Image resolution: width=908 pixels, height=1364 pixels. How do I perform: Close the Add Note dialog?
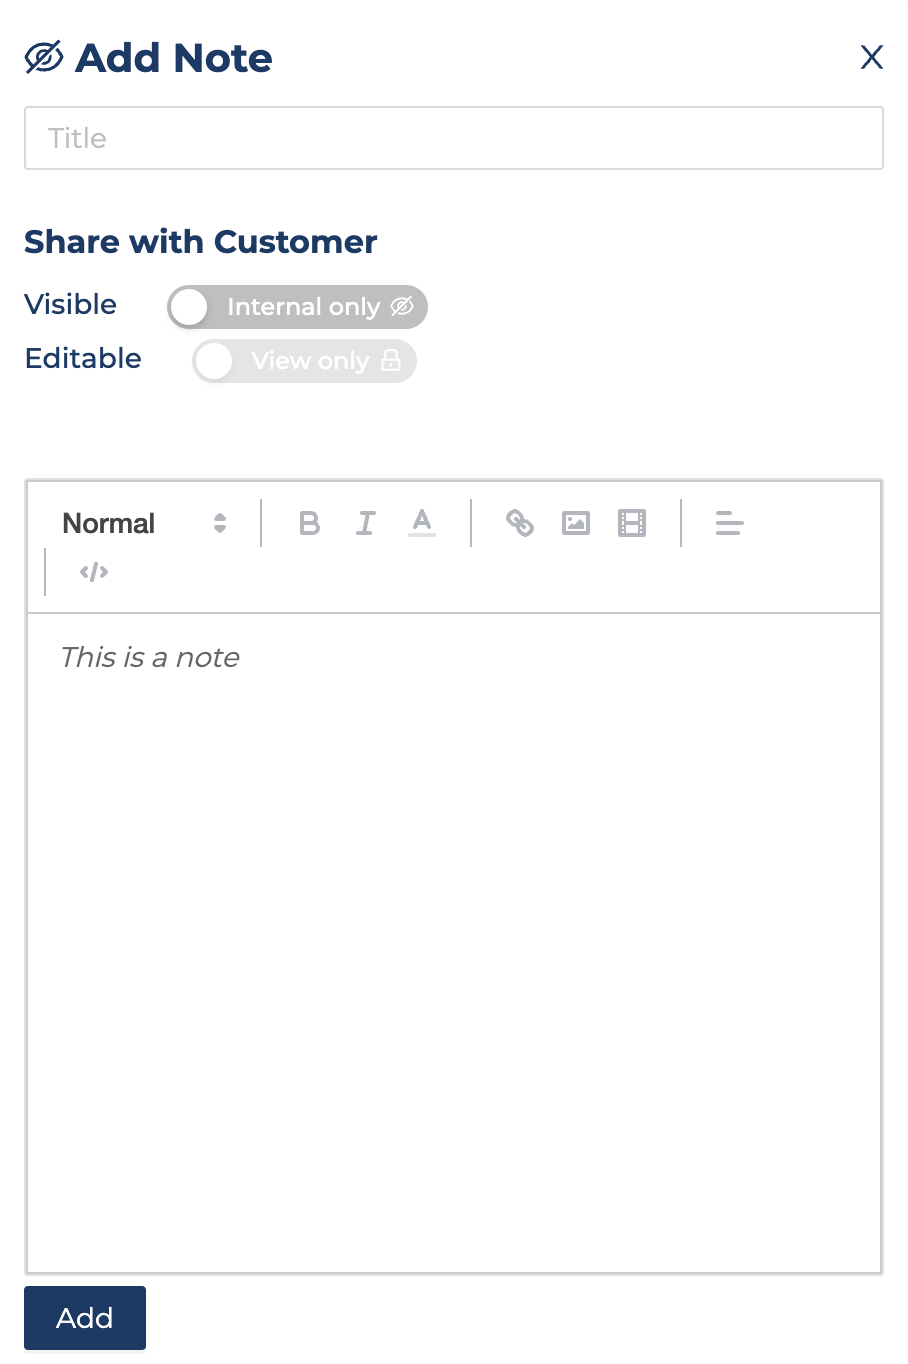pyautogui.click(x=872, y=58)
